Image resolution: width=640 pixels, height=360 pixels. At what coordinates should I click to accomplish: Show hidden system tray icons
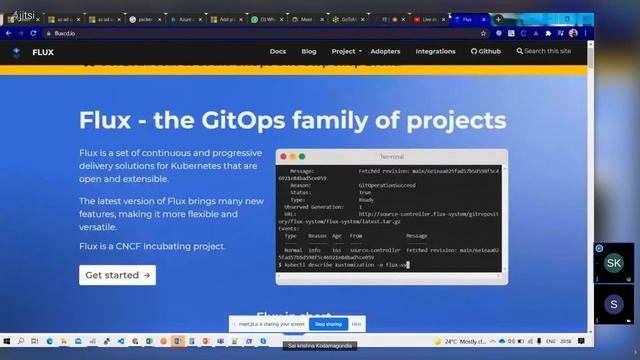[x=493, y=341]
